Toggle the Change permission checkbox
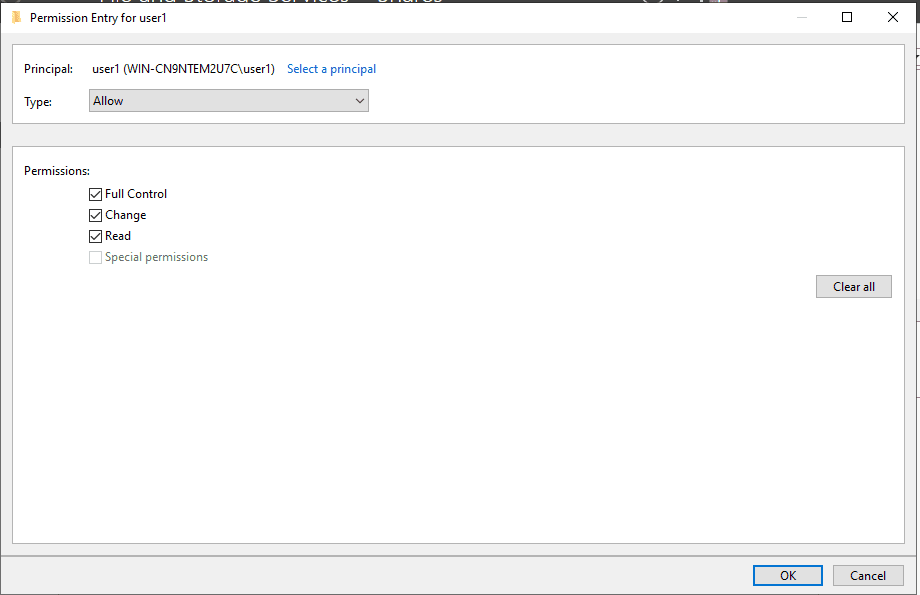This screenshot has height=595, width=920. coord(96,215)
